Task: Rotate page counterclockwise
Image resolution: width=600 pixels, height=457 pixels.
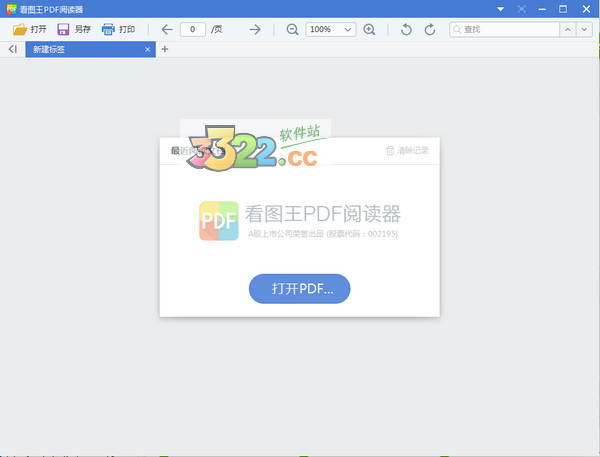Action: [x=406, y=29]
